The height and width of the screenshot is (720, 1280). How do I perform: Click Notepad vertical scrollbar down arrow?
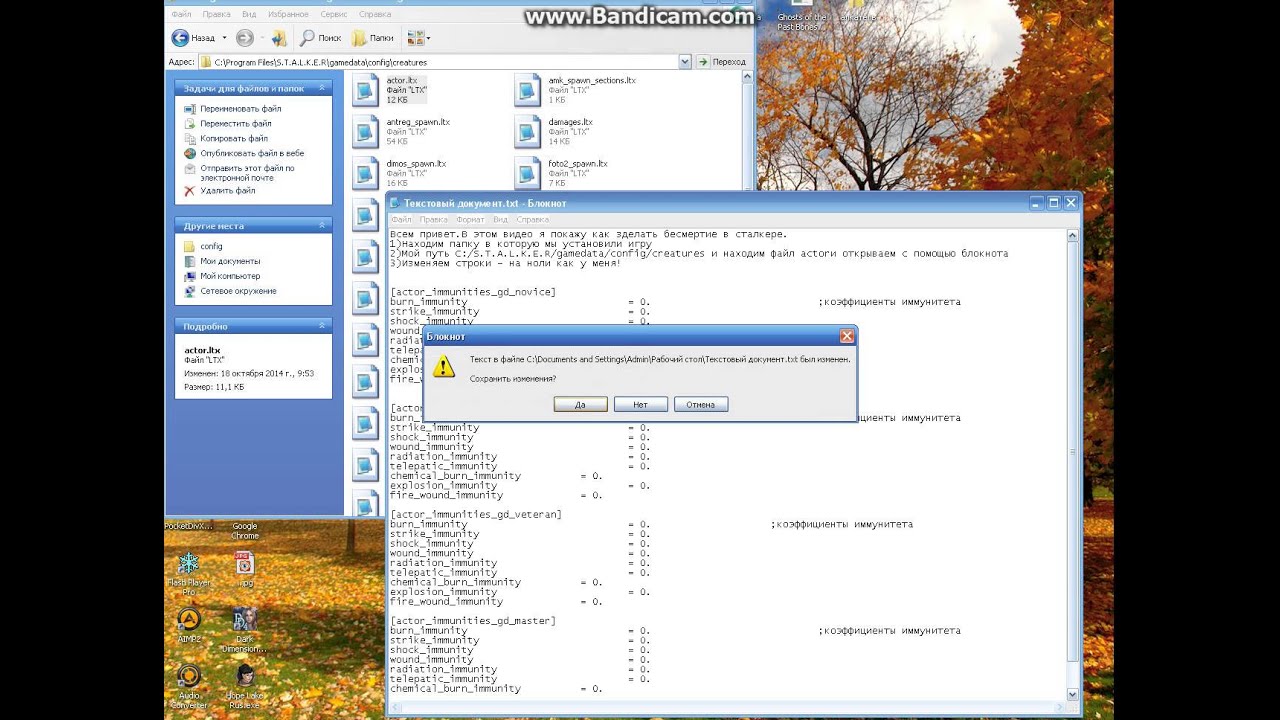pos(1073,694)
